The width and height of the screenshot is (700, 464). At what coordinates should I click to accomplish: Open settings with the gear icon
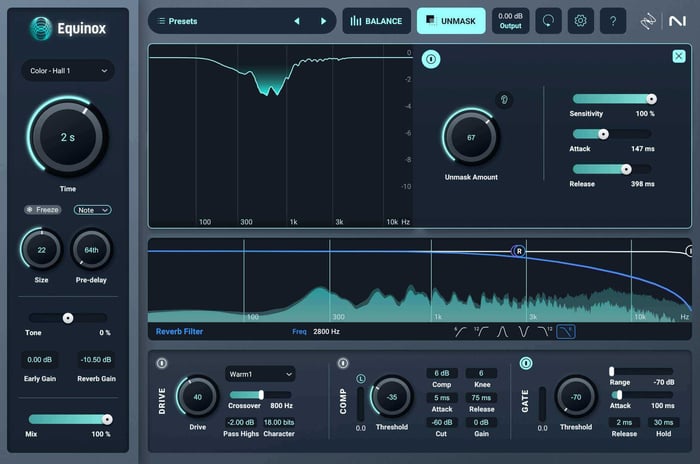580,21
